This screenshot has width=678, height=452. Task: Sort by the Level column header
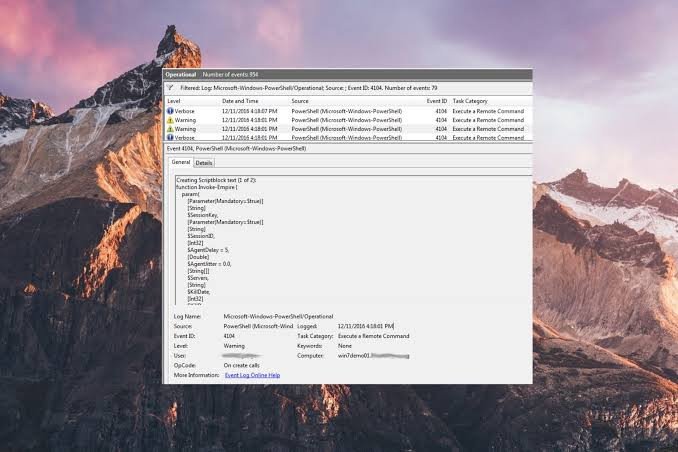(174, 101)
